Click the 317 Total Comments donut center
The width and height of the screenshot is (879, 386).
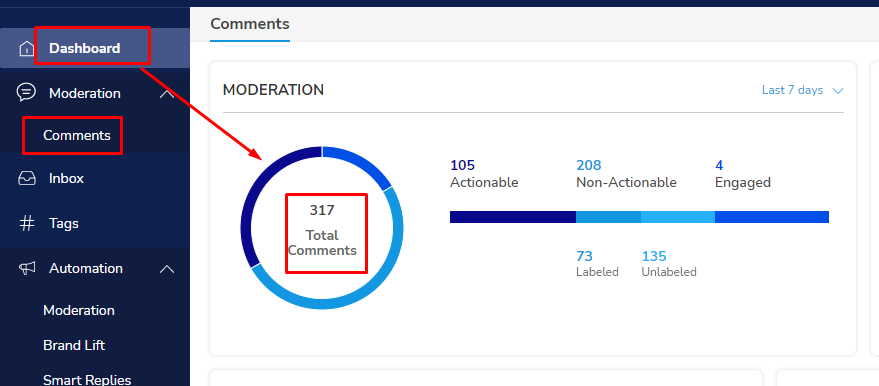click(x=322, y=230)
